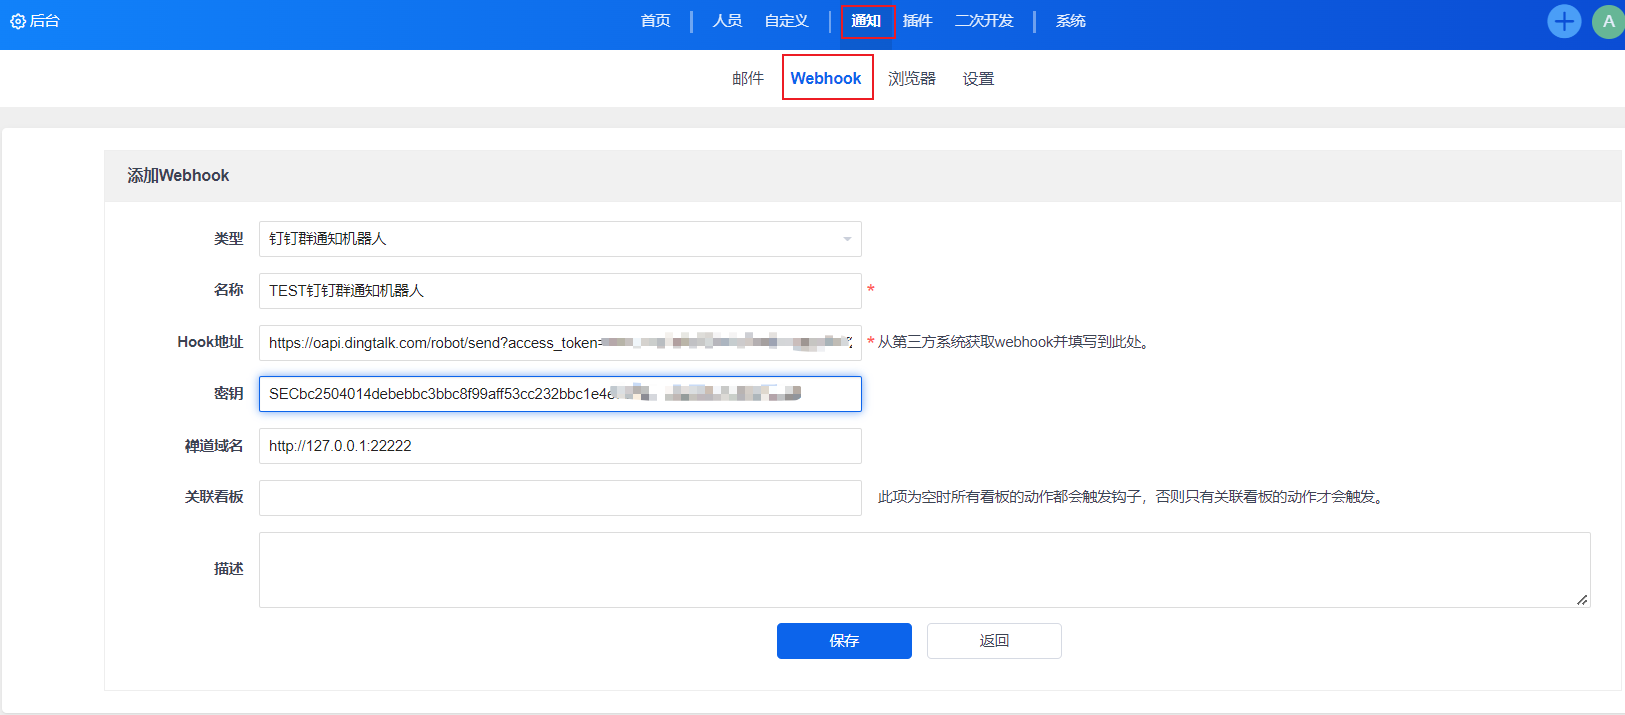This screenshot has height=715, width=1625.
Task: Select the 通知 top menu
Action: click(866, 21)
